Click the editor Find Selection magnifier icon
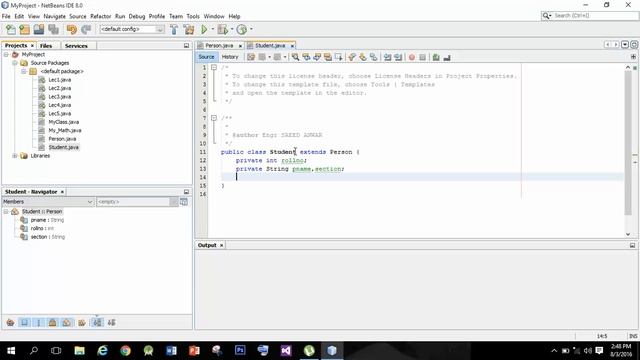 pyautogui.click(x=295, y=57)
